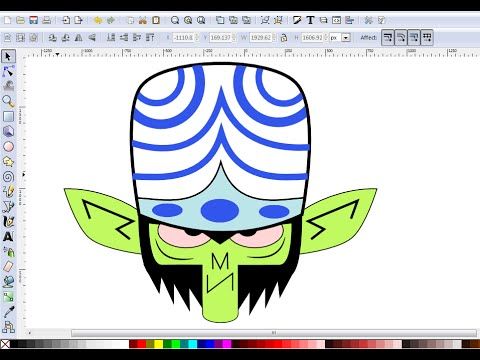Zoom to fit selection in window
Viewport: 480px width, 360px height.
[x=175, y=21]
